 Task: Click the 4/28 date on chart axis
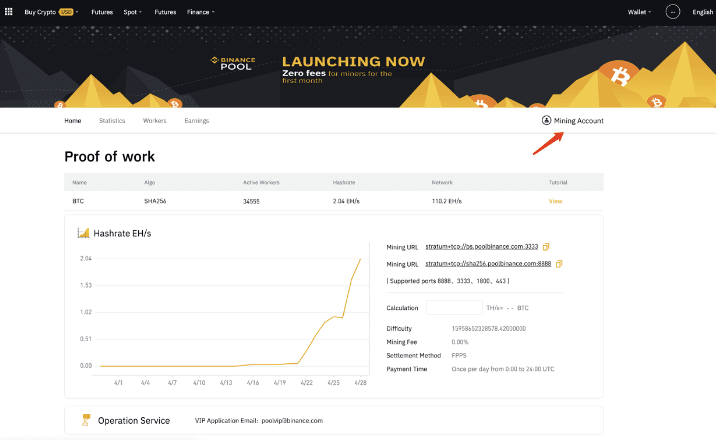tap(360, 382)
